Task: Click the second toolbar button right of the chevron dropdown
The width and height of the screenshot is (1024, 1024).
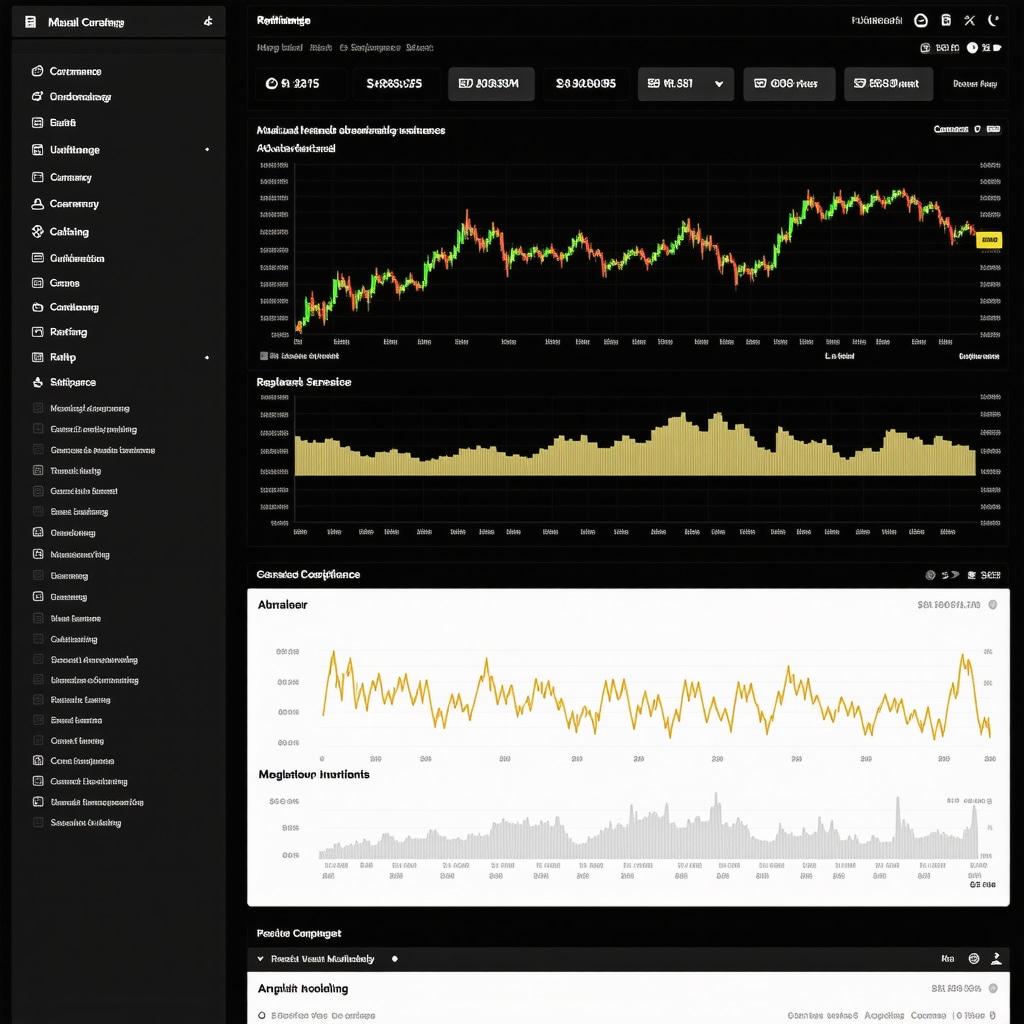Action: tap(888, 84)
